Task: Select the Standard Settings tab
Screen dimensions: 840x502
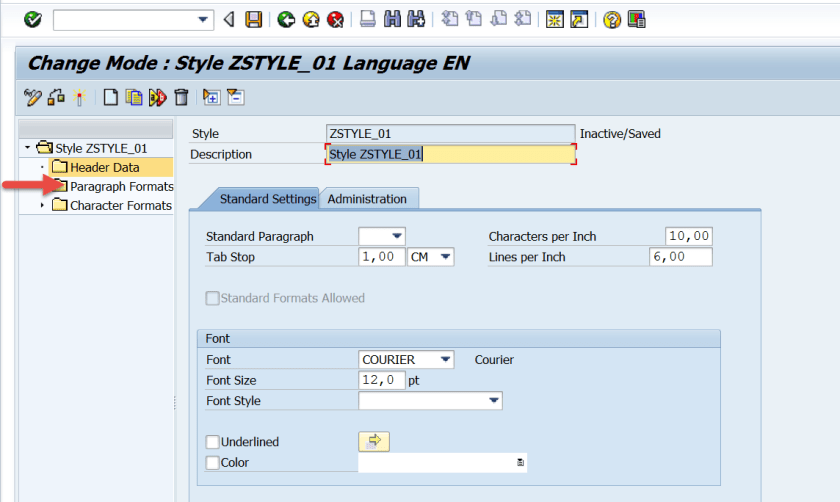Action: click(x=267, y=199)
